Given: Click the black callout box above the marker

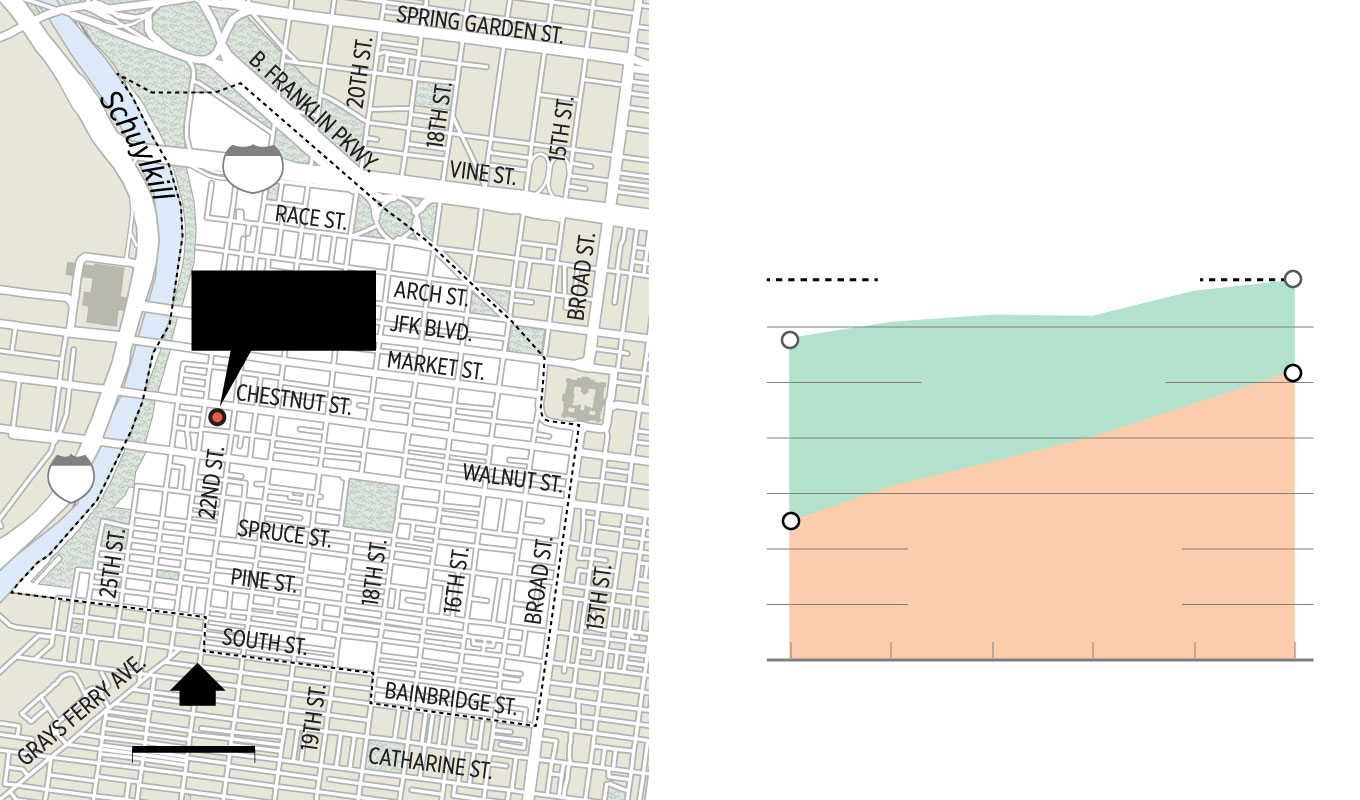Looking at the screenshot, I should 283,310.
